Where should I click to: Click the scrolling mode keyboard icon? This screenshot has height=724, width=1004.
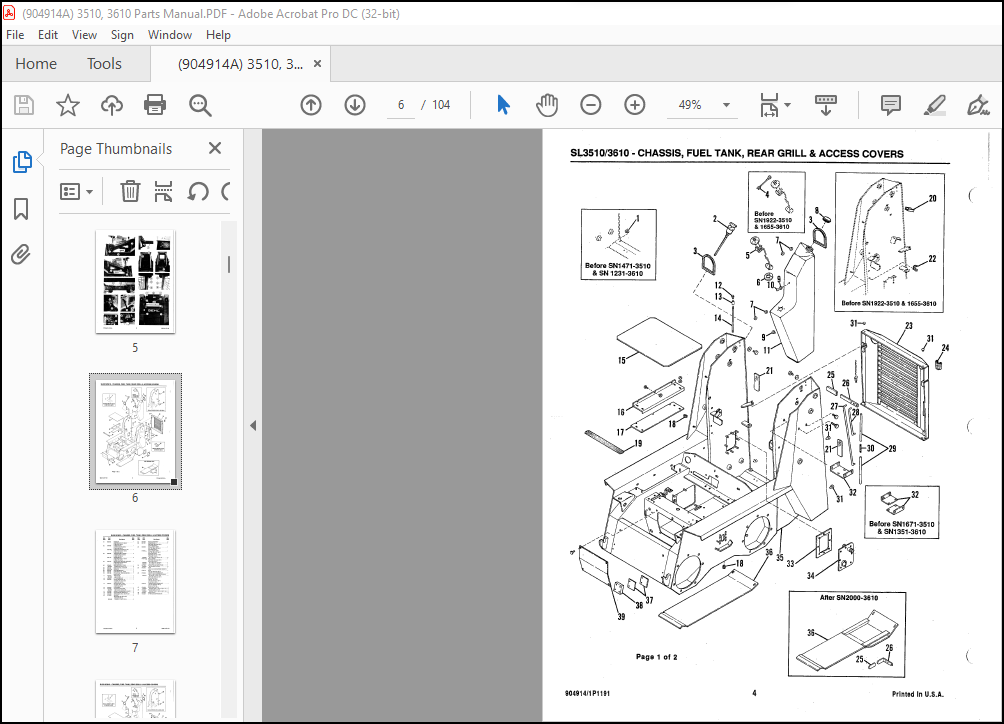tap(825, 105)
